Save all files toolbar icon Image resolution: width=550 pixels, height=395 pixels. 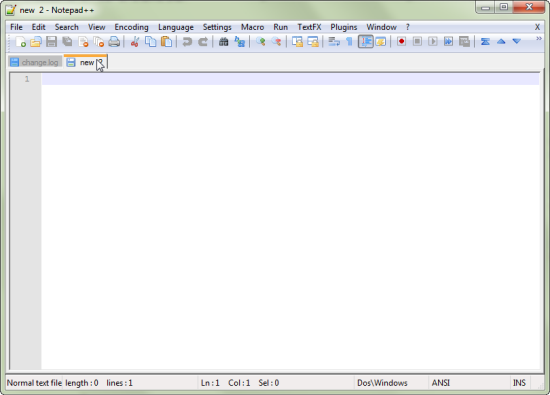(x=67, y=42)
